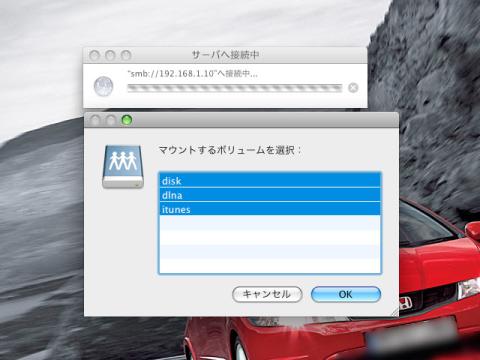The height and width of the screenshot is (360, 480).
Task: Confirm mounting with the OK button
Action: point(346,294)
